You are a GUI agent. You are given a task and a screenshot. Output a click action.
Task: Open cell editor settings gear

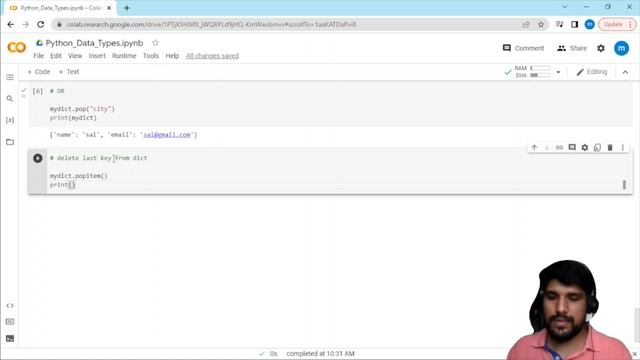585,147
